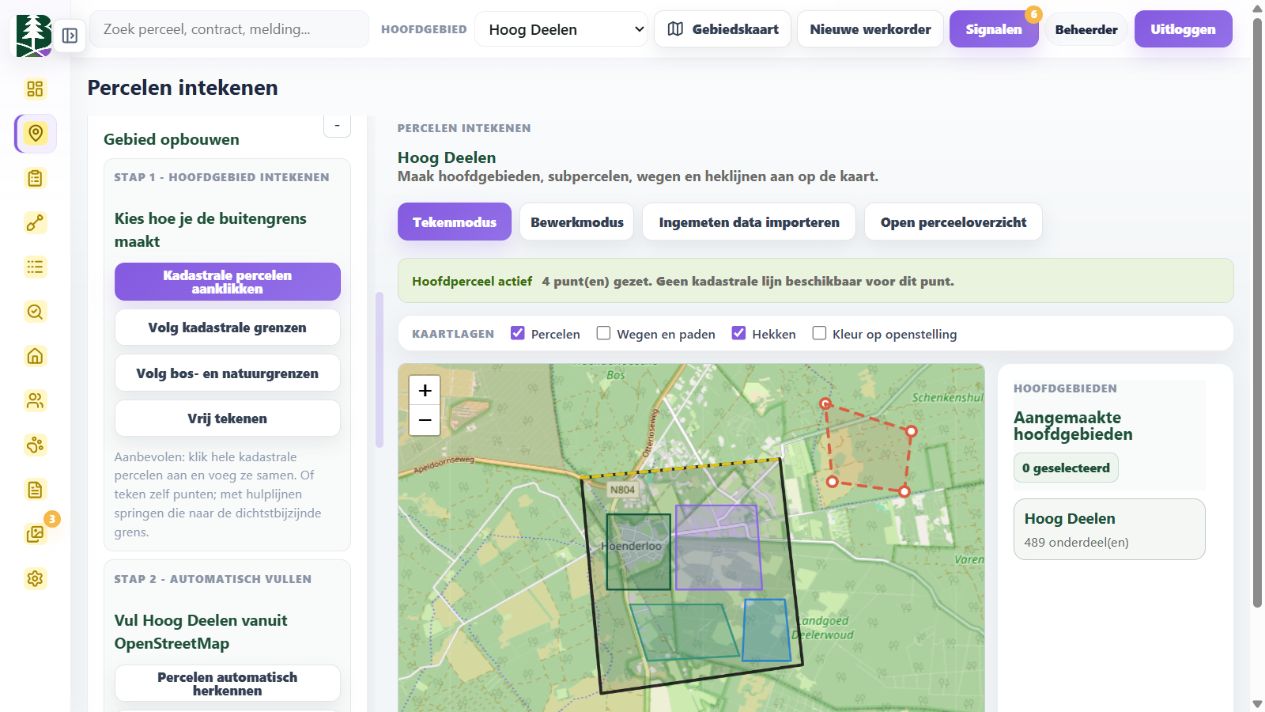Create a Nieuwe werkorder
1265x712 pixels.
click(x=870, y=29)
